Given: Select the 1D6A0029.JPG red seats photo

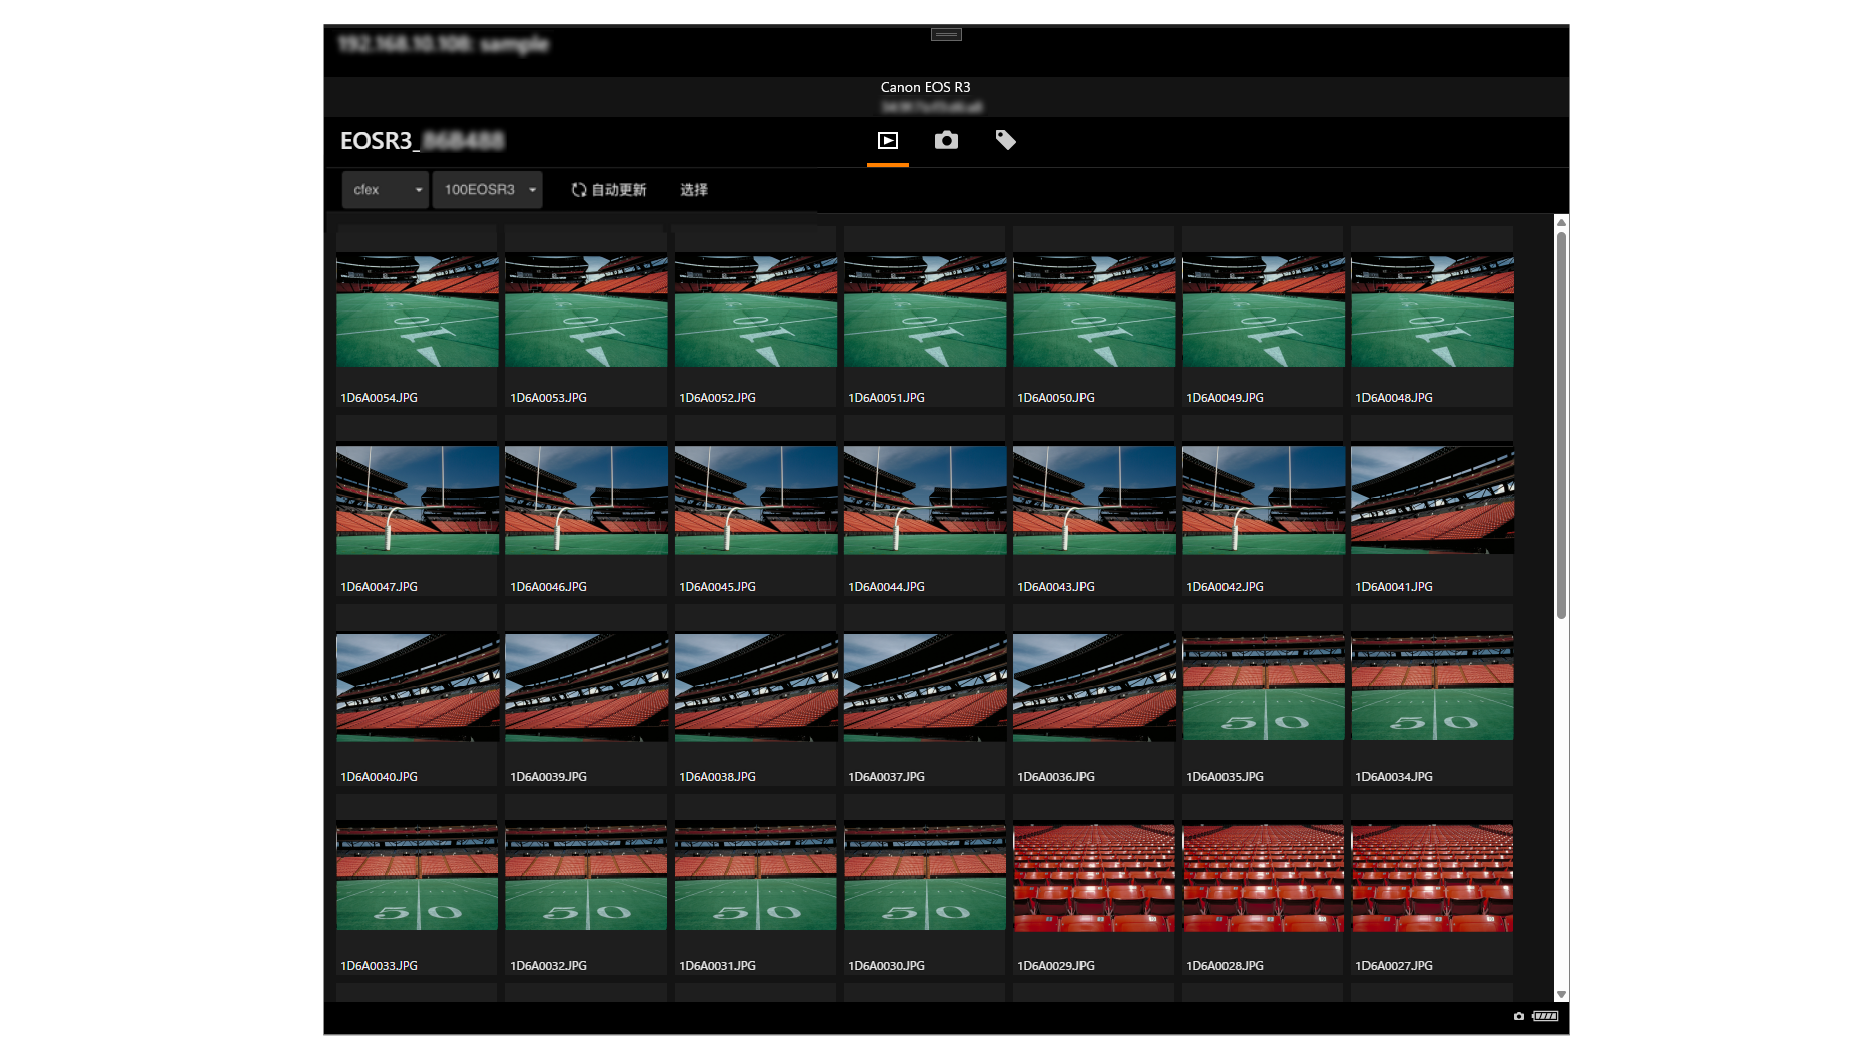Looking at the screenshot, I should (1094, 878).
